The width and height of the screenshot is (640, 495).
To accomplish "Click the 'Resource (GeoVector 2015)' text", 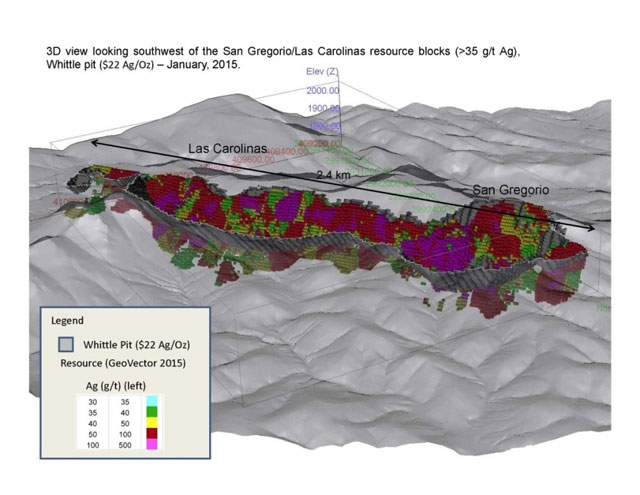I will 123,363.
